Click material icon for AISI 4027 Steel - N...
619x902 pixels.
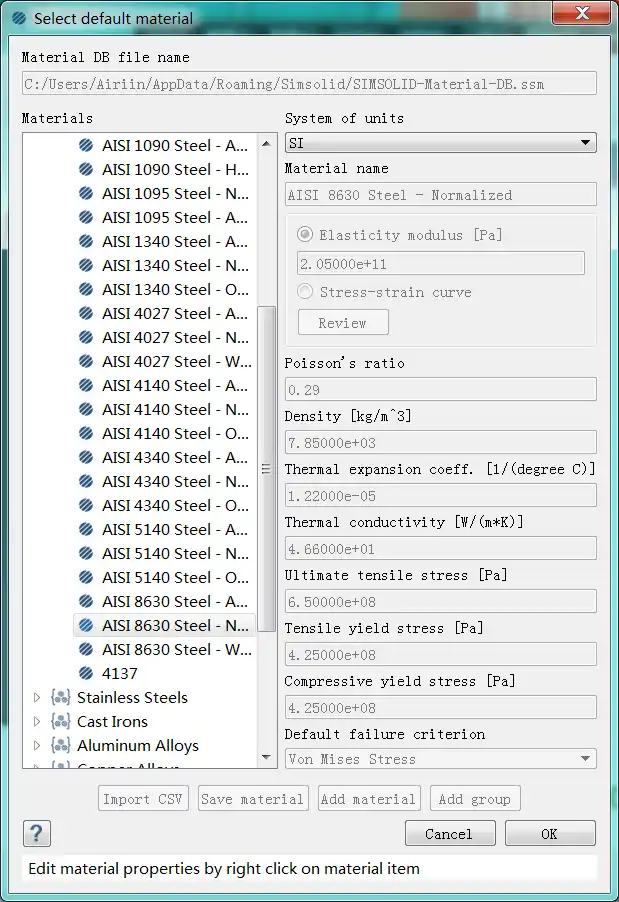86,337
